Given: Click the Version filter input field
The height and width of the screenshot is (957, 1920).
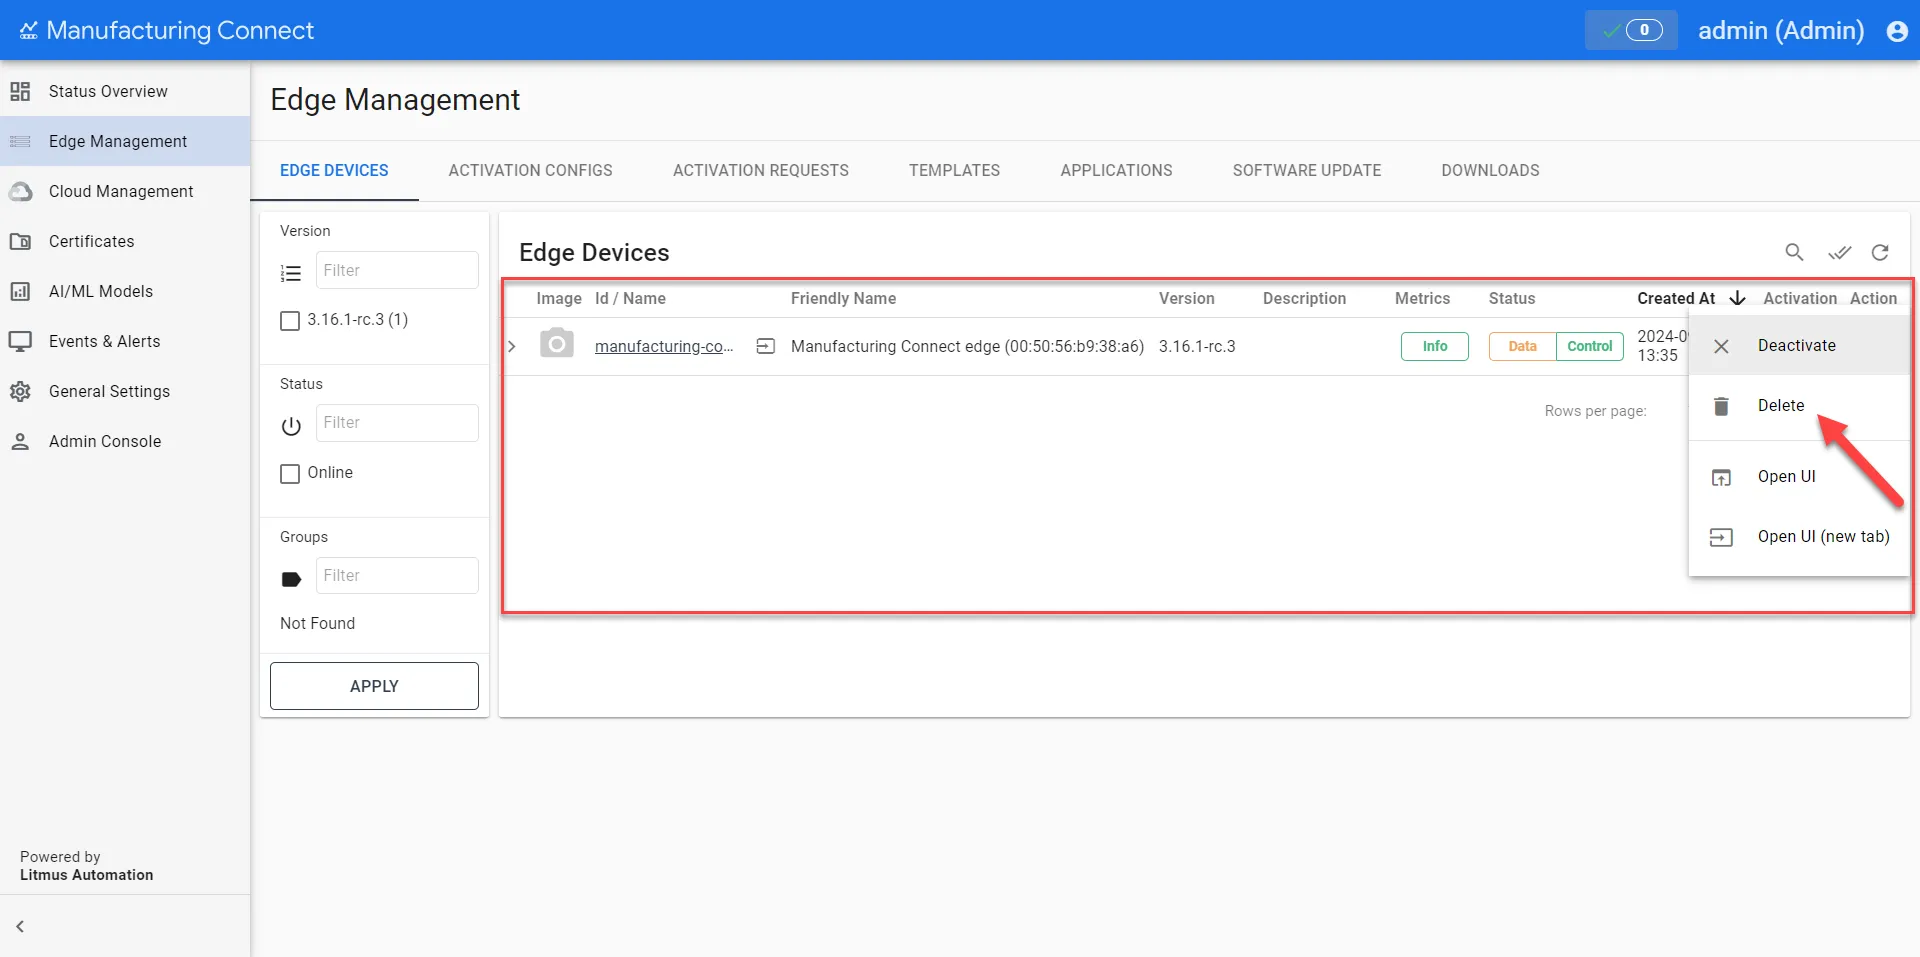Looking at the screenshot, I should coord(397,270).
